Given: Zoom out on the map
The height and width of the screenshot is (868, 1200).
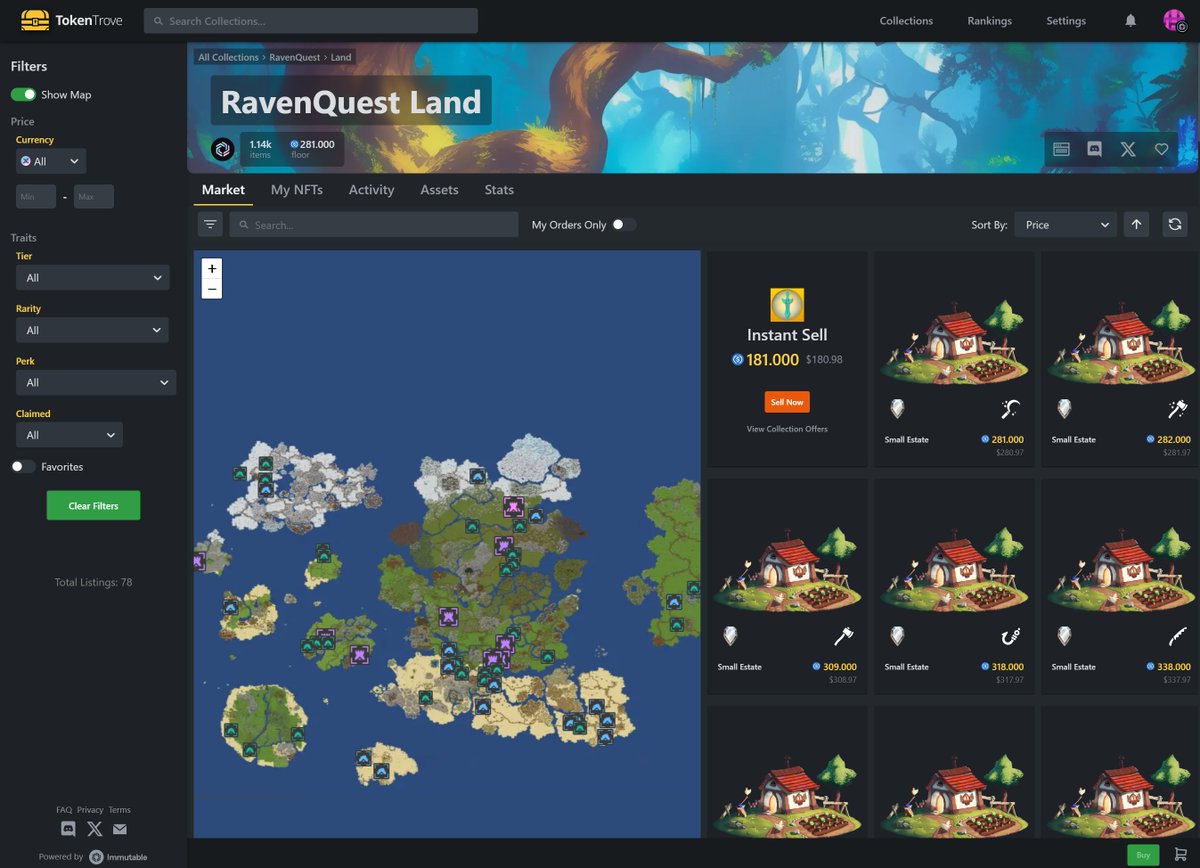Looking at the screenshot, I should click(211, 289).
